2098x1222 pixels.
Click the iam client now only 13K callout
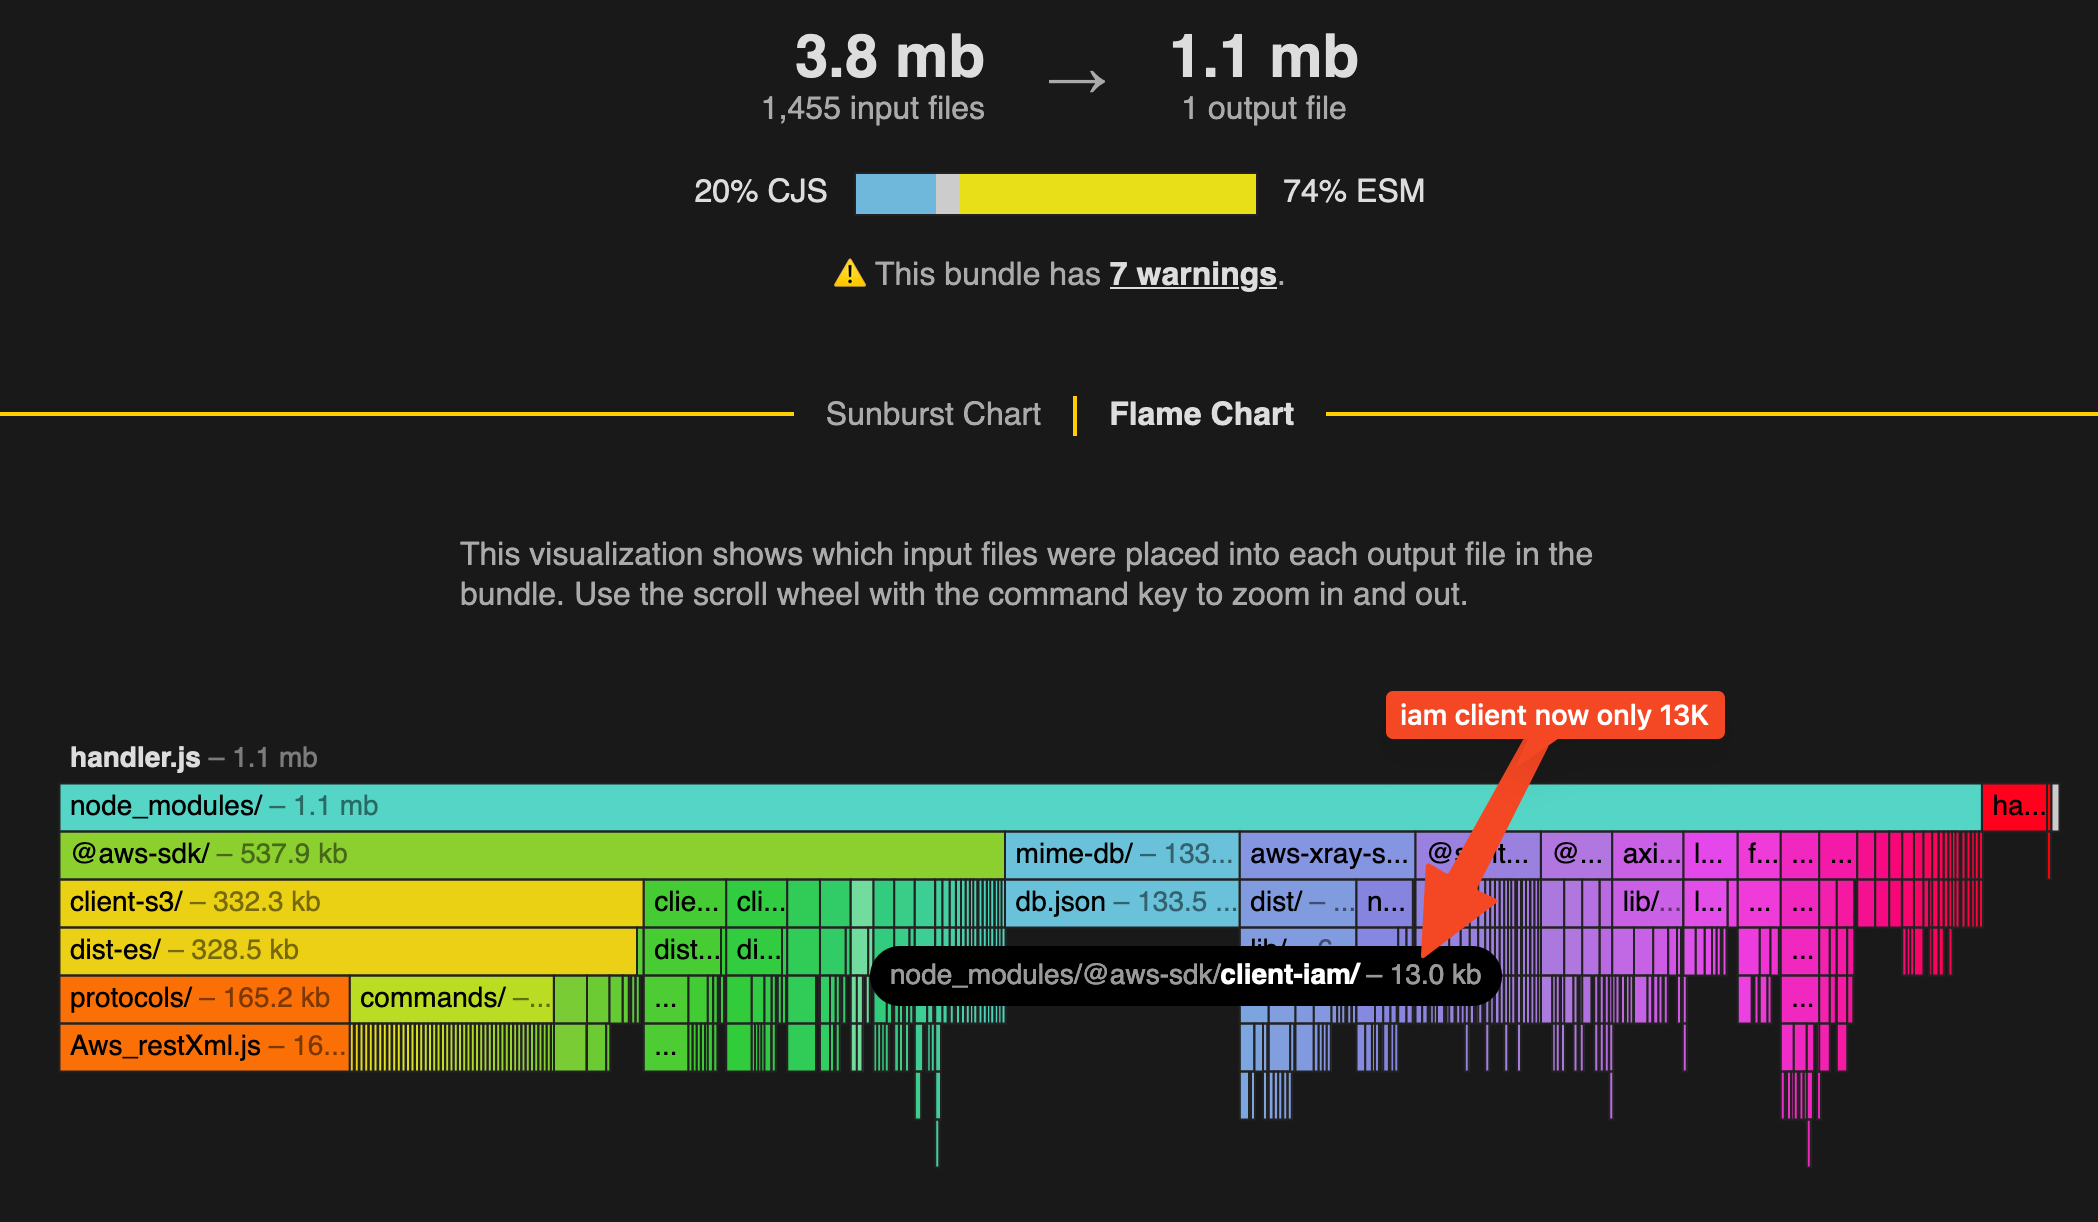tap(1554, 716)
